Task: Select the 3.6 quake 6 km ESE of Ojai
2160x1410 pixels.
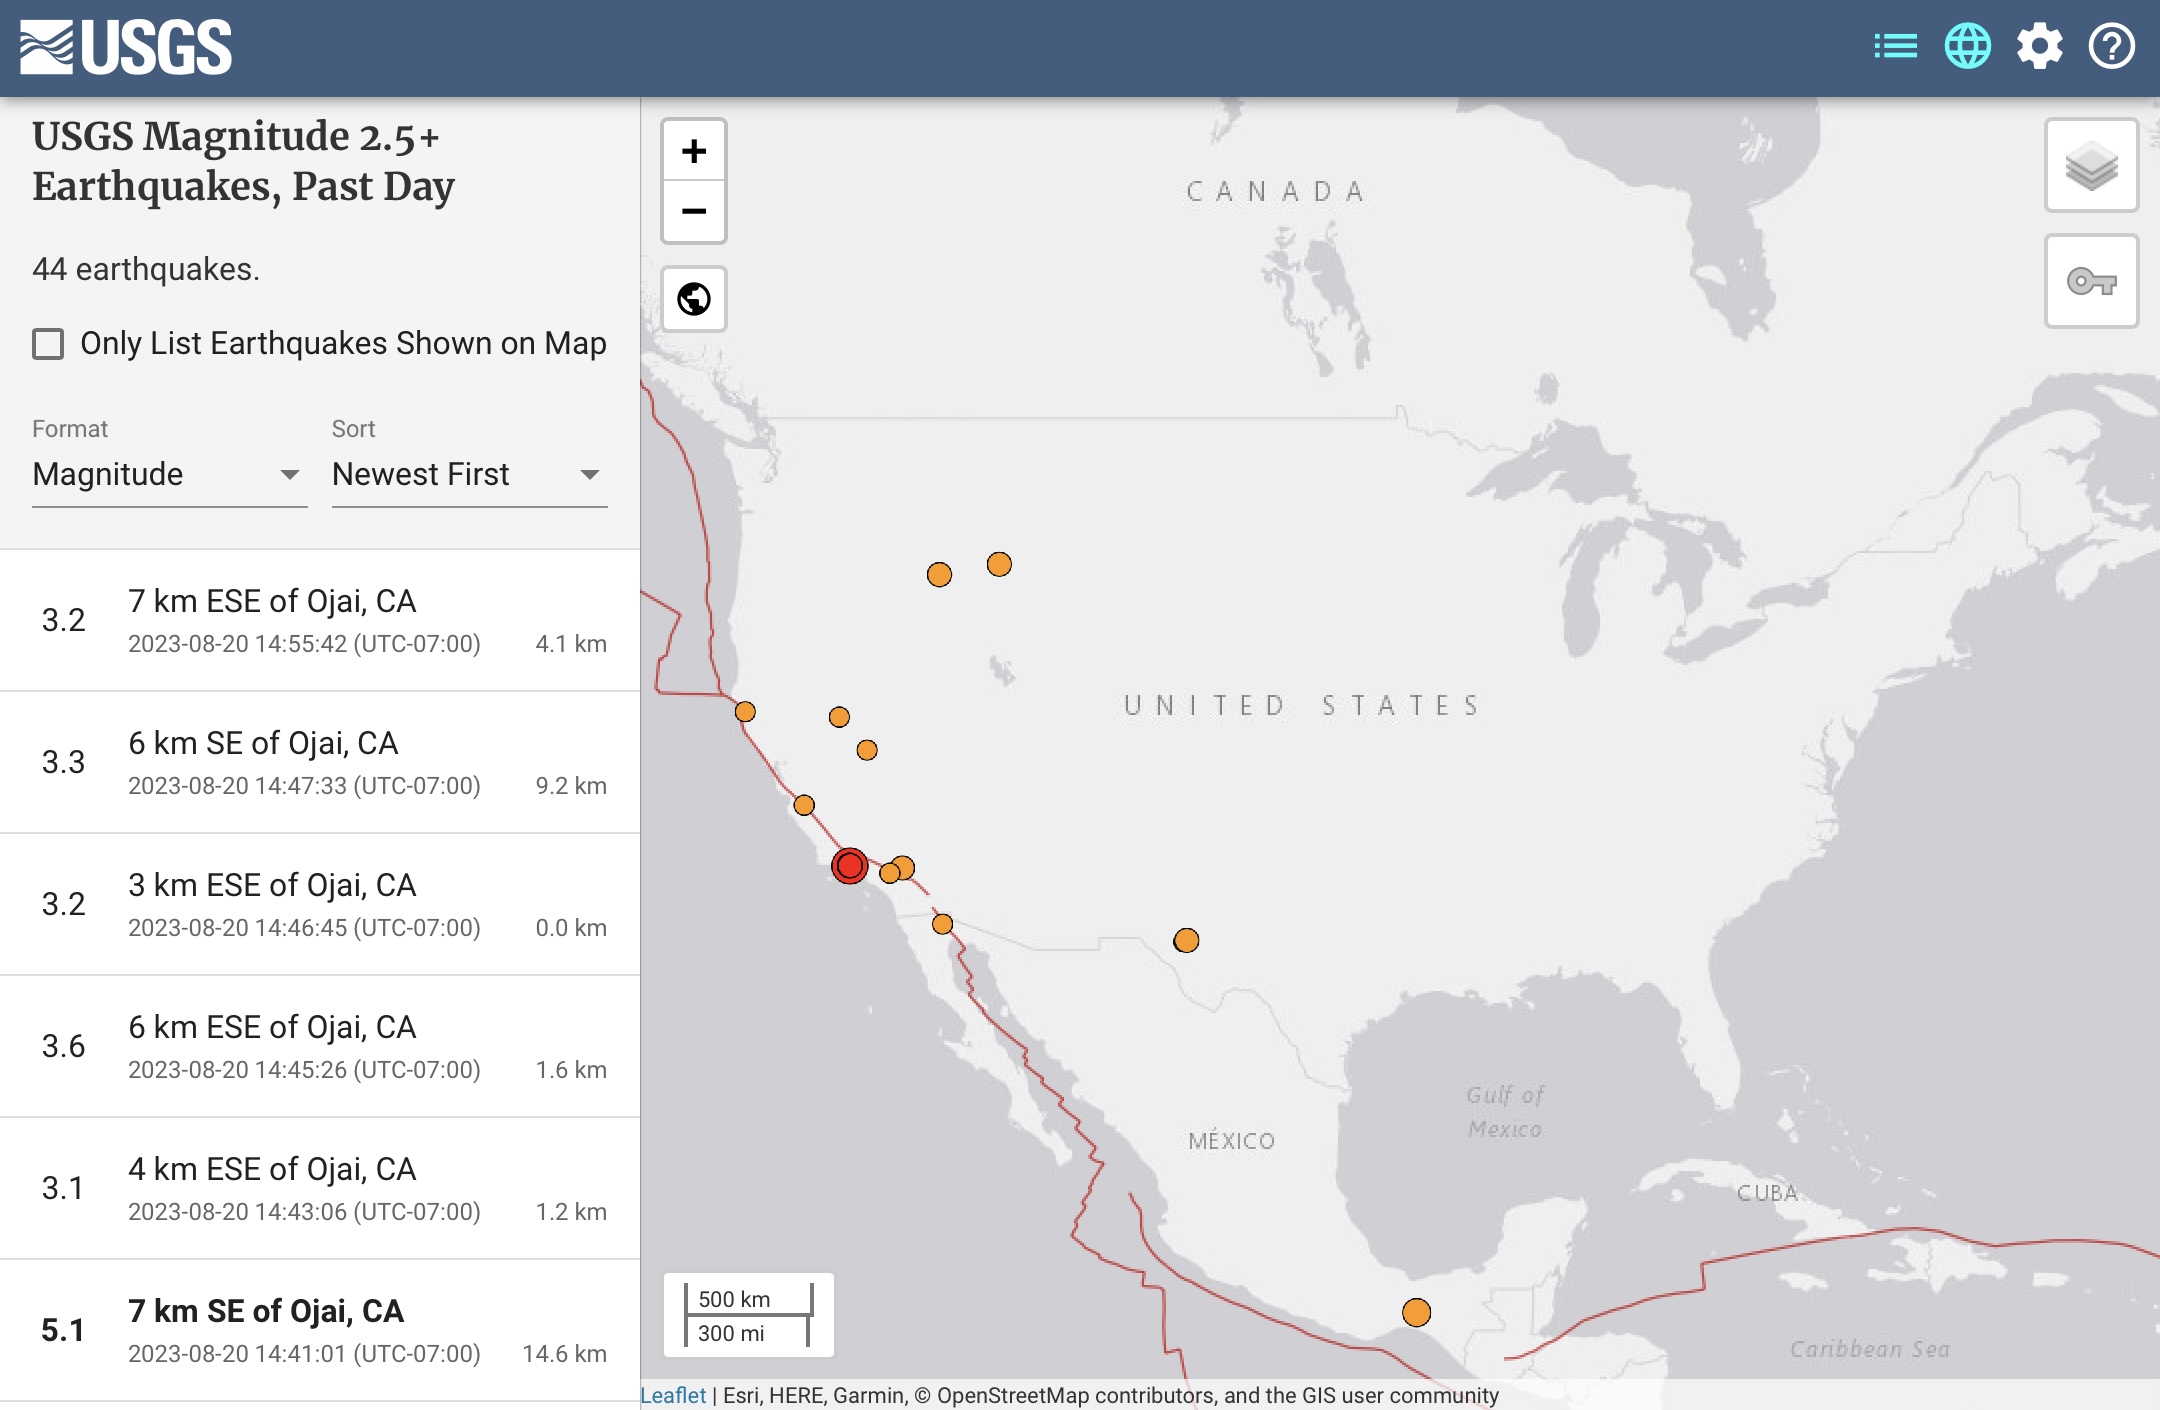Action: [320, 1046]
